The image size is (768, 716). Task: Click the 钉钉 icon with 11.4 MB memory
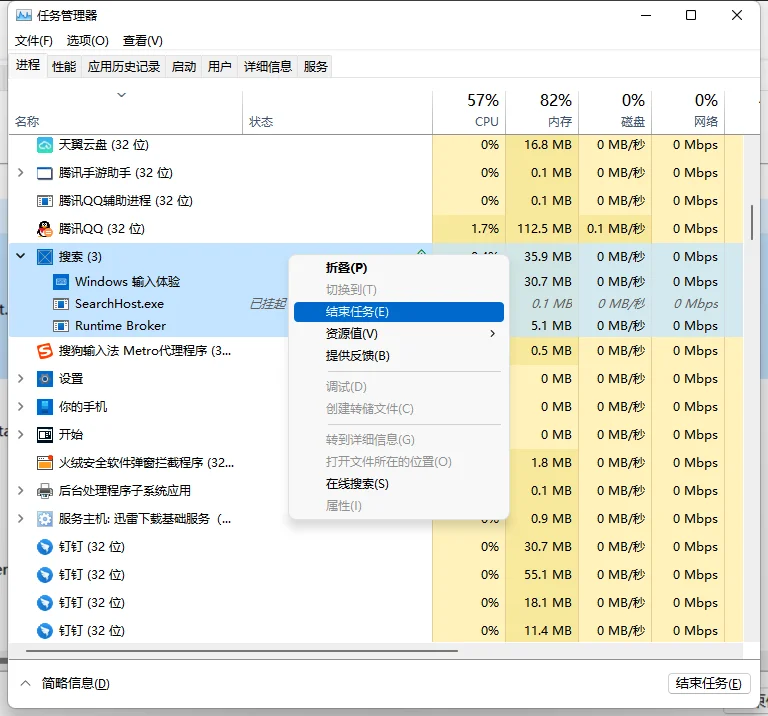45,630
